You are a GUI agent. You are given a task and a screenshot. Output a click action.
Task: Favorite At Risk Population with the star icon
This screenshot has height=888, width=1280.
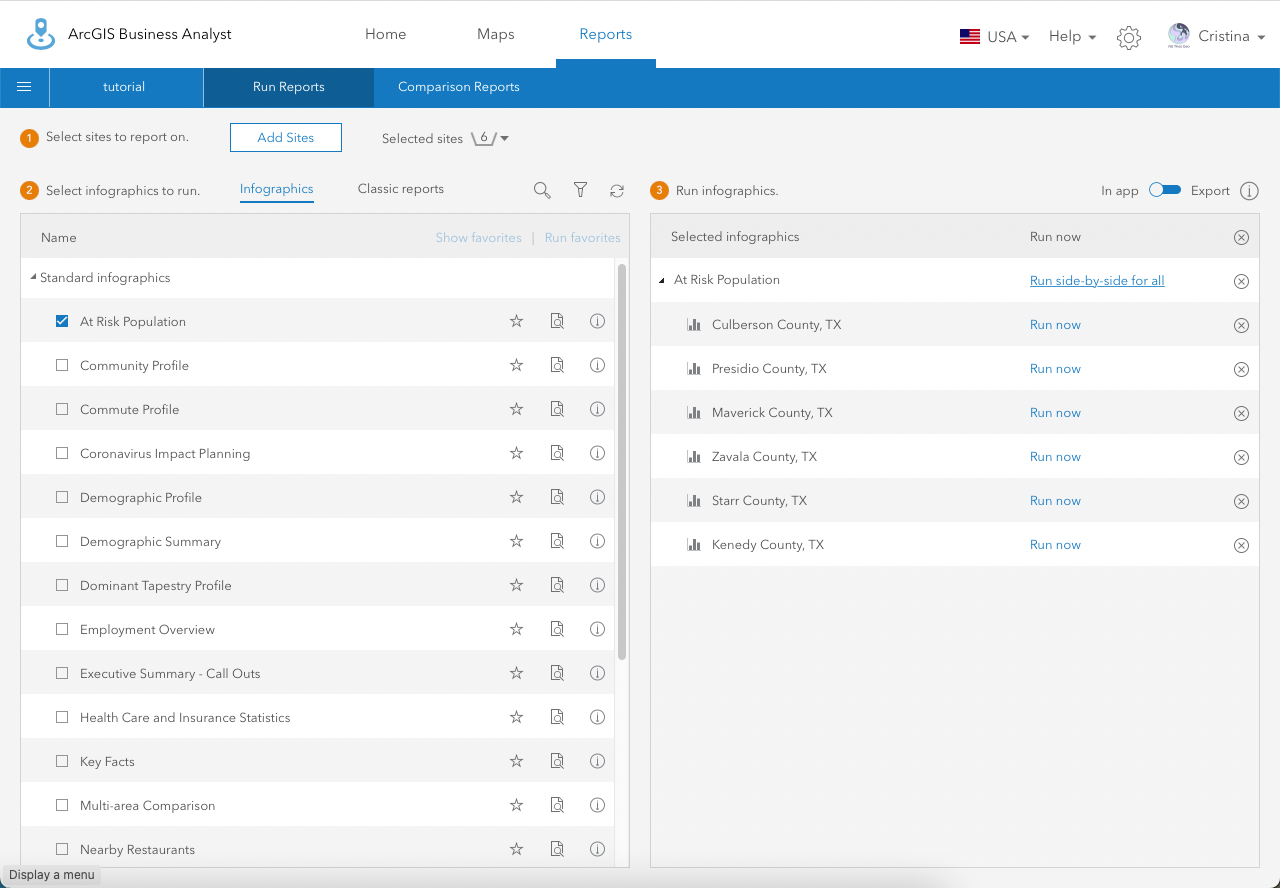(x=517, y=321)
